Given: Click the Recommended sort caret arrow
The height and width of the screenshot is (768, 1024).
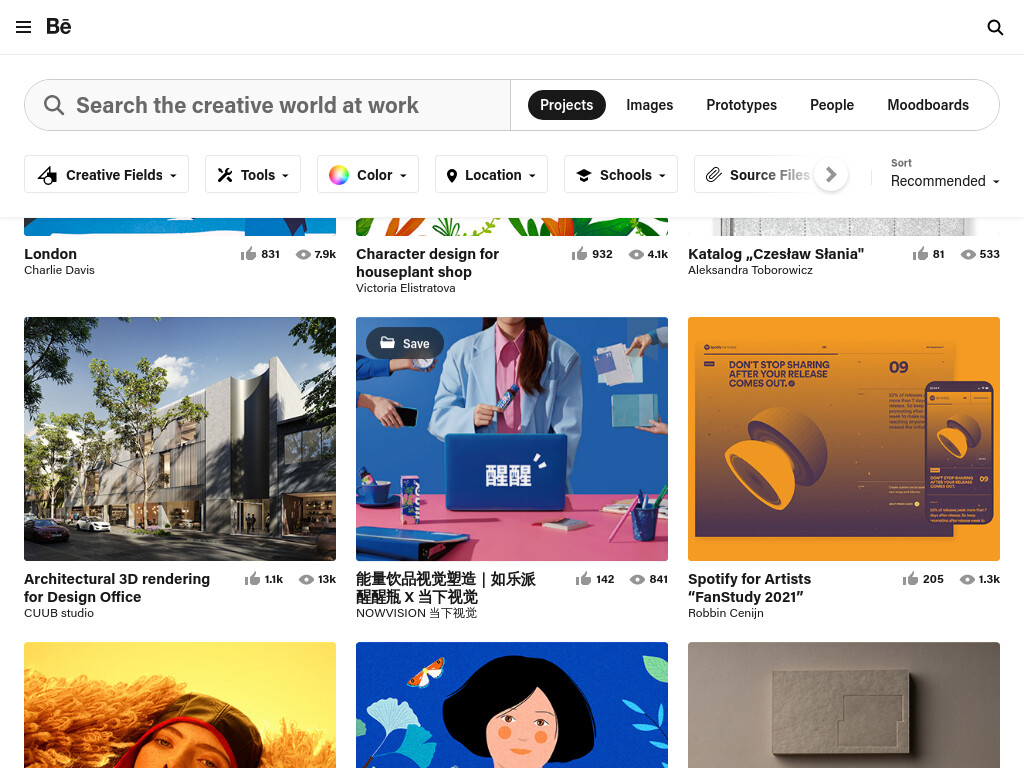Looking at the screenshot, I should click(996, 182).
